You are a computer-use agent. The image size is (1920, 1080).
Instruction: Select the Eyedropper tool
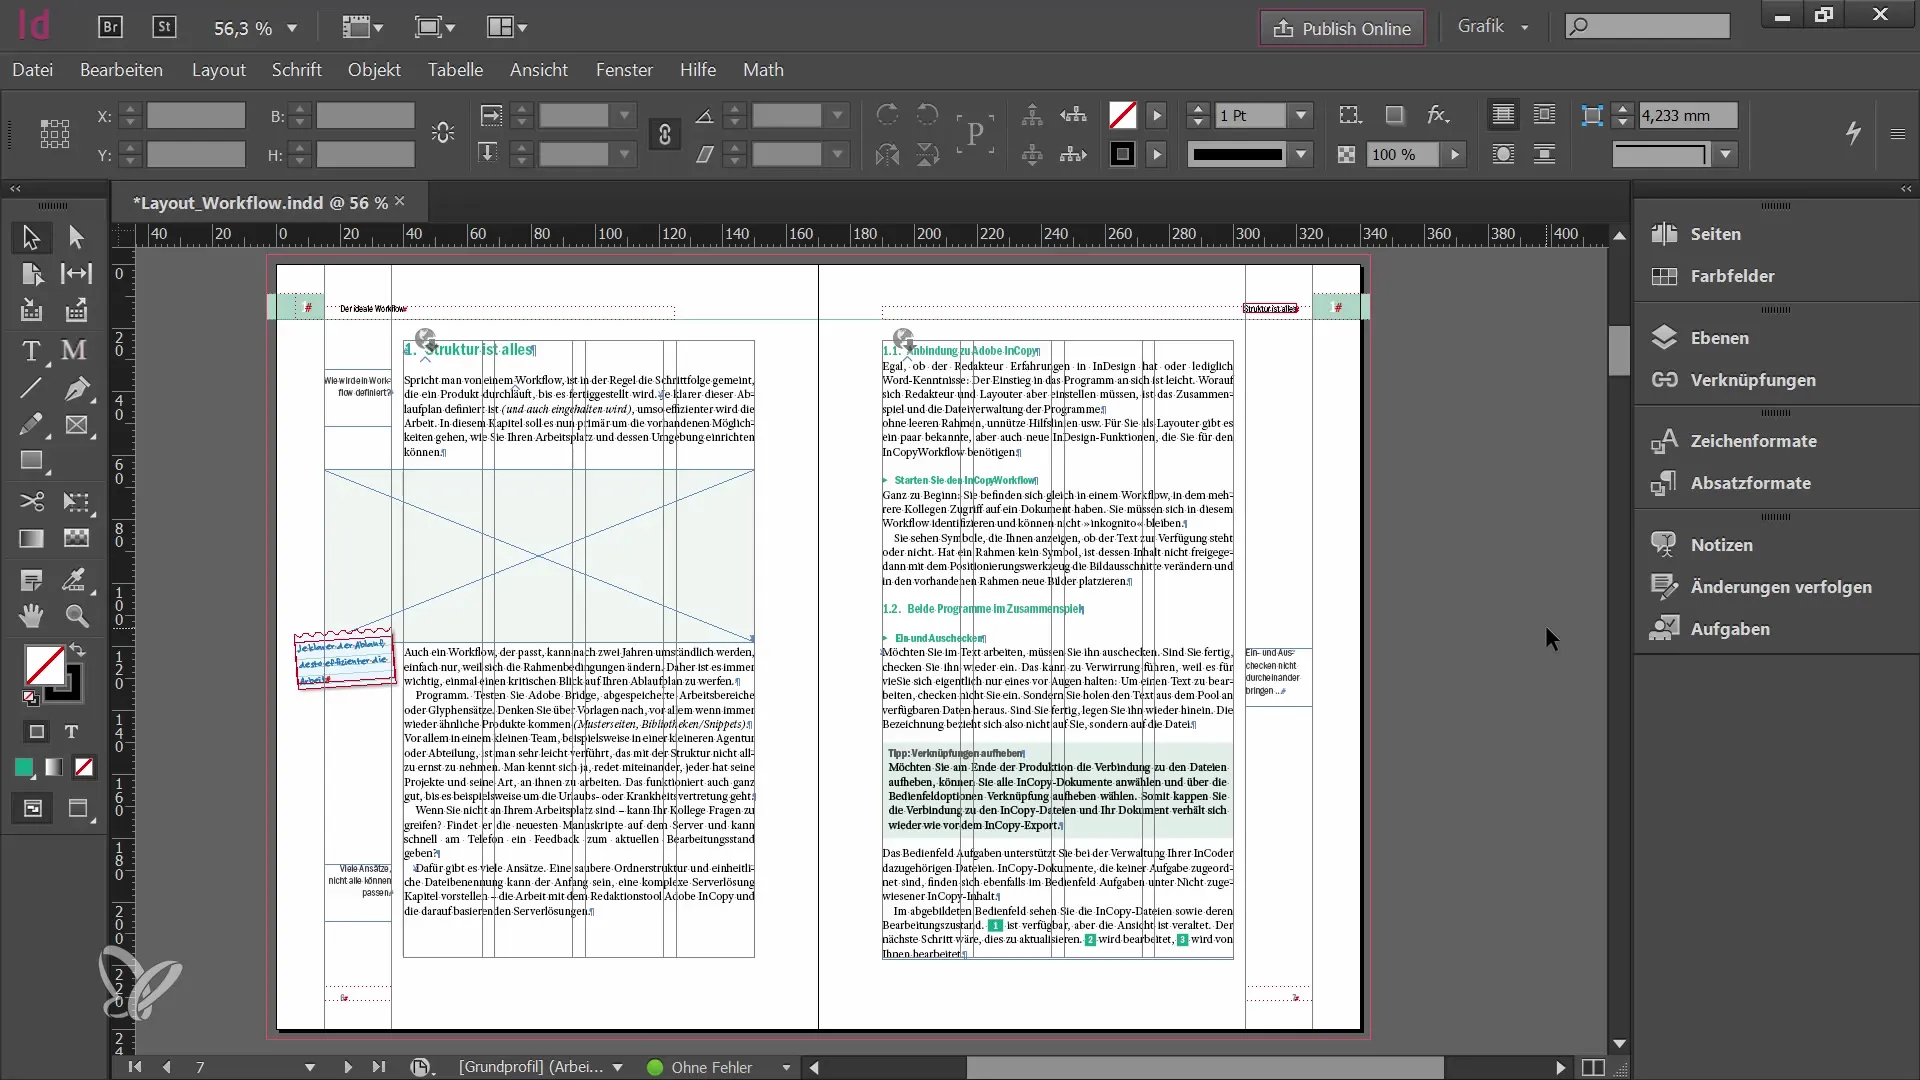point(76,580)
